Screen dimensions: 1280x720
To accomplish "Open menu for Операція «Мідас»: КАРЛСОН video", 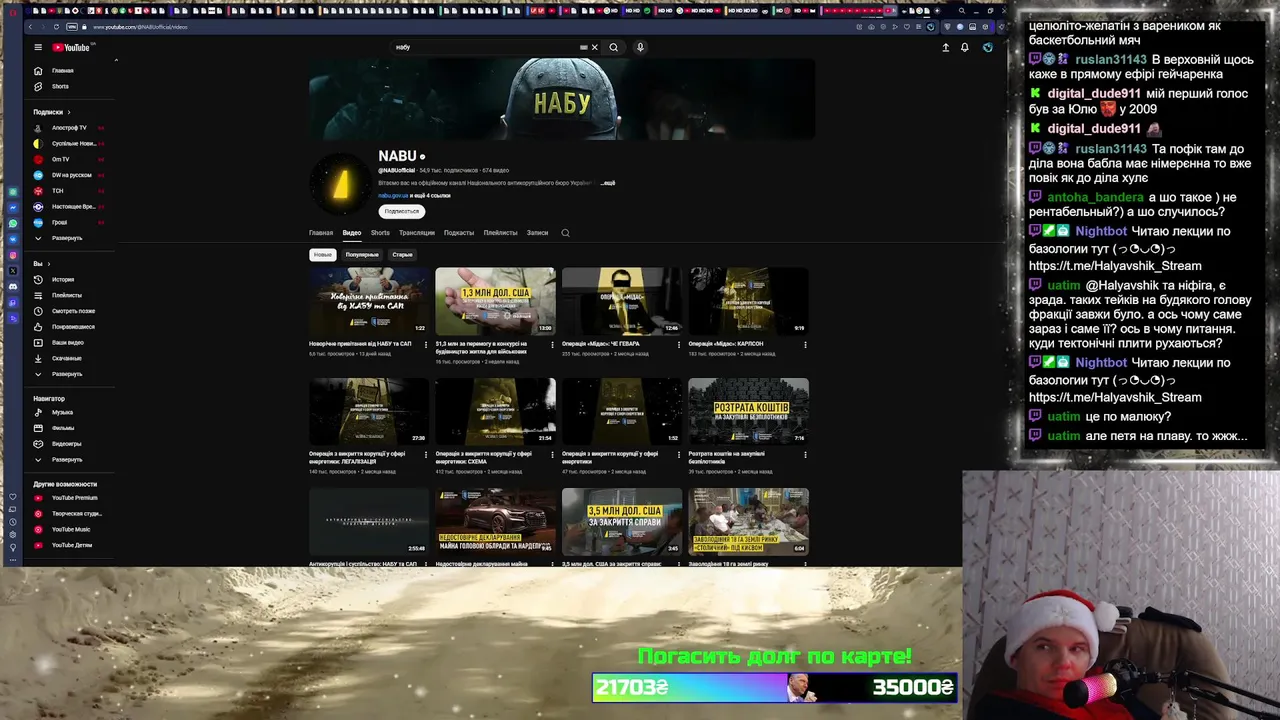I will click(x=805, y=345).
